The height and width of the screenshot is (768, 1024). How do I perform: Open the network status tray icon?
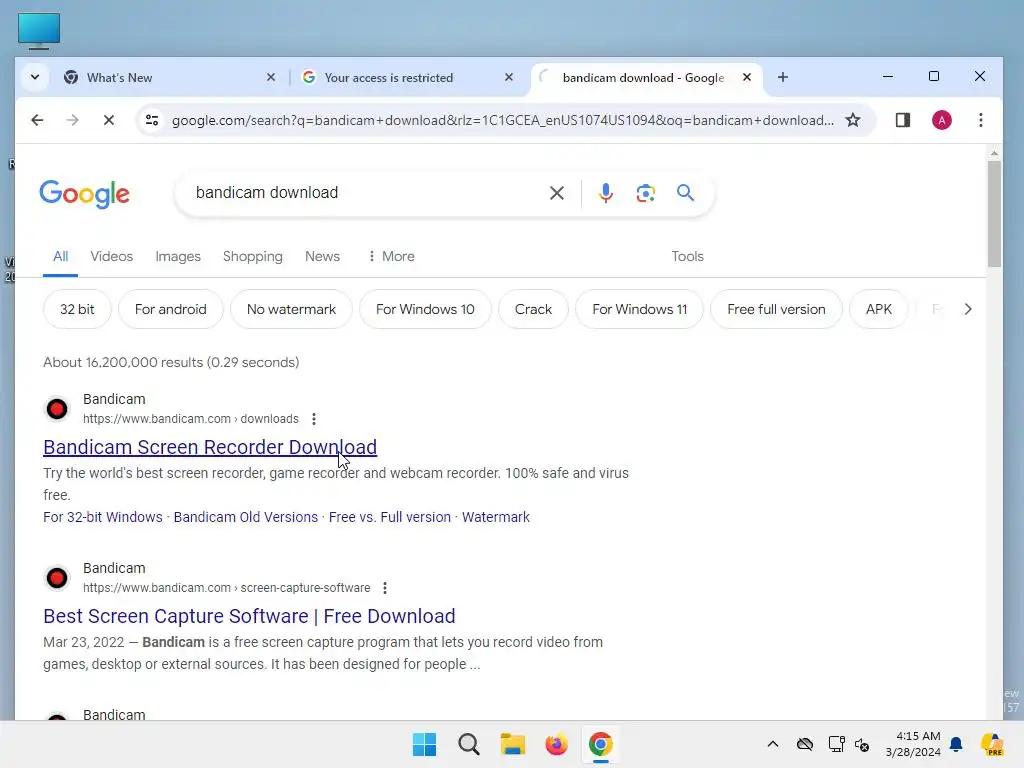(x=836, y=744)
